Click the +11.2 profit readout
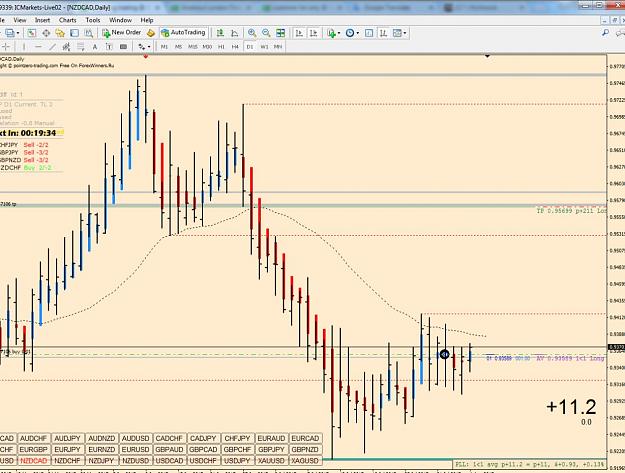The image size is (625, 473). [572, 407]
